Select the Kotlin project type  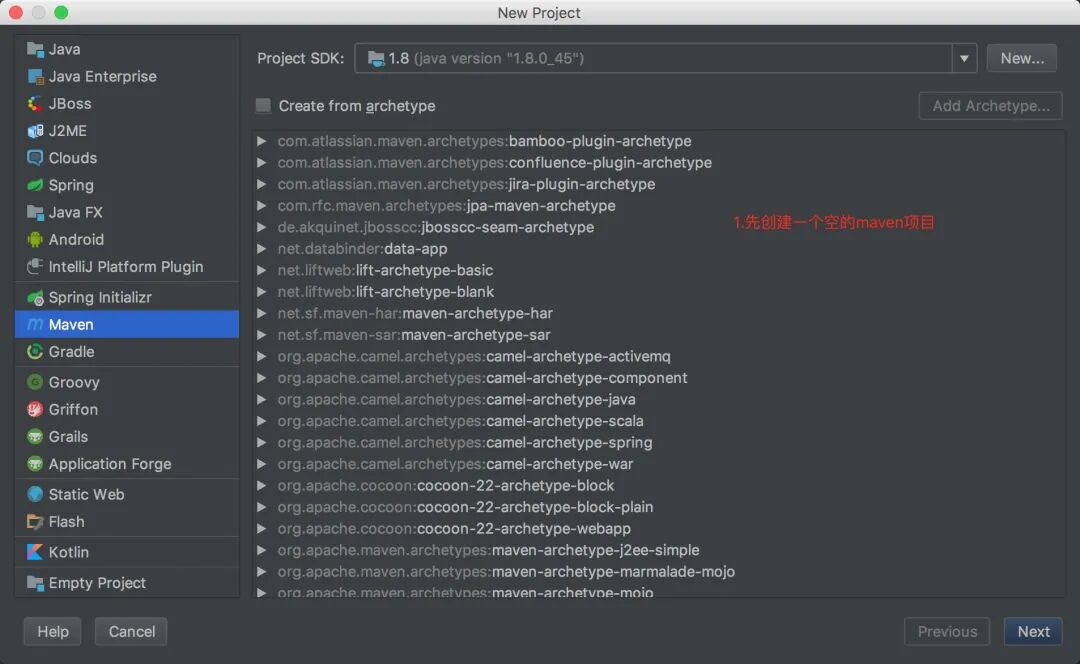[69, 551]
